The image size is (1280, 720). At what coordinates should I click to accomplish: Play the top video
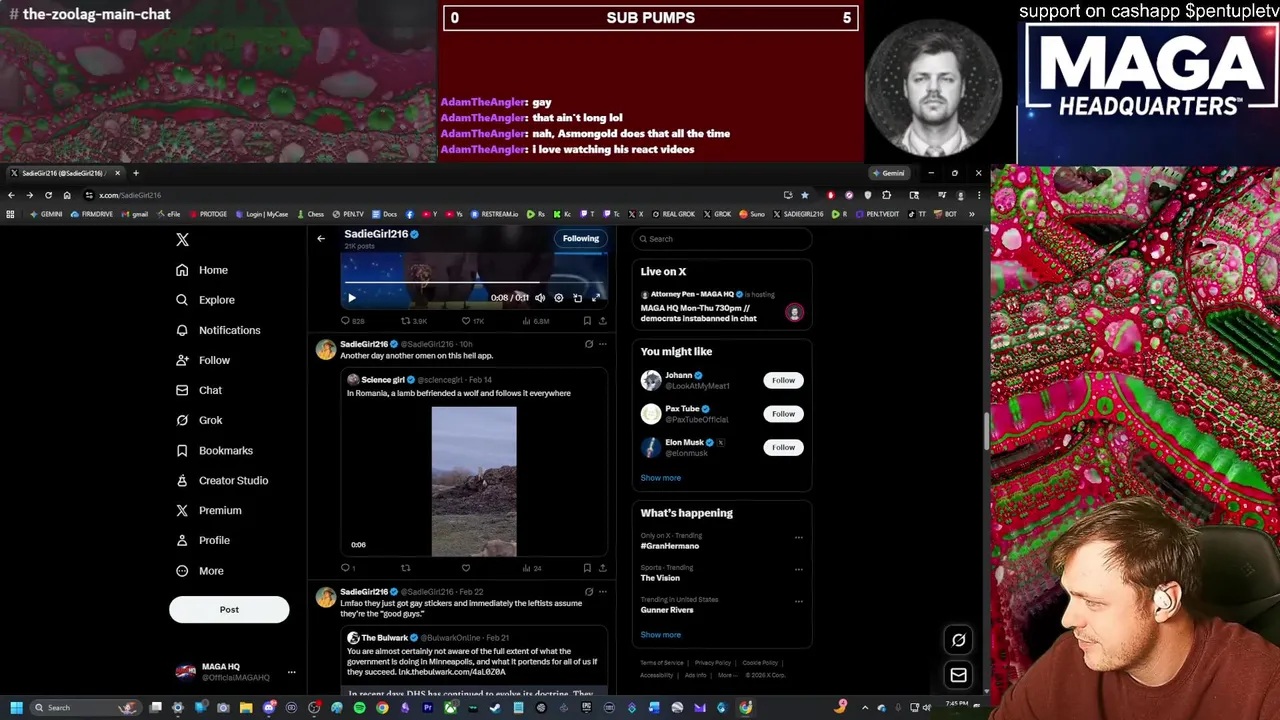[x=351, y=297]
